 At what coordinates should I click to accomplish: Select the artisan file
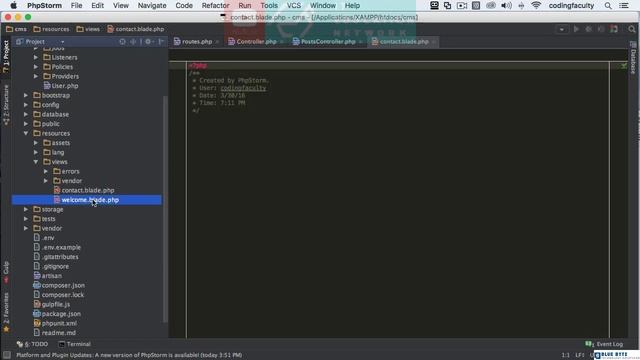coord(48,276)
